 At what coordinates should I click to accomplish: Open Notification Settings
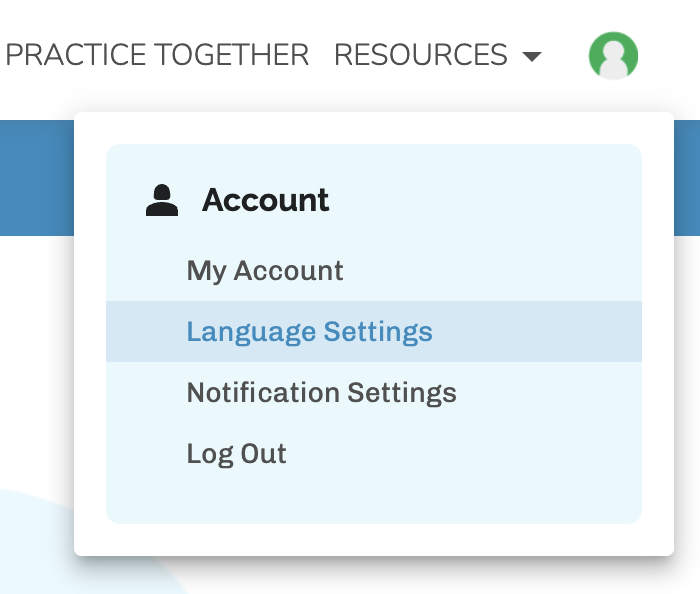(x=321, y=393)
